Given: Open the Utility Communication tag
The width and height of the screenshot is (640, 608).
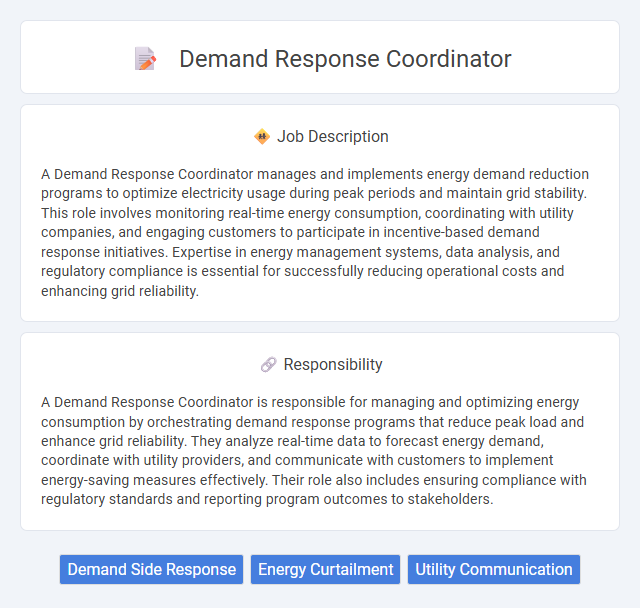Looking at the screenshot, I should point(494,569).
